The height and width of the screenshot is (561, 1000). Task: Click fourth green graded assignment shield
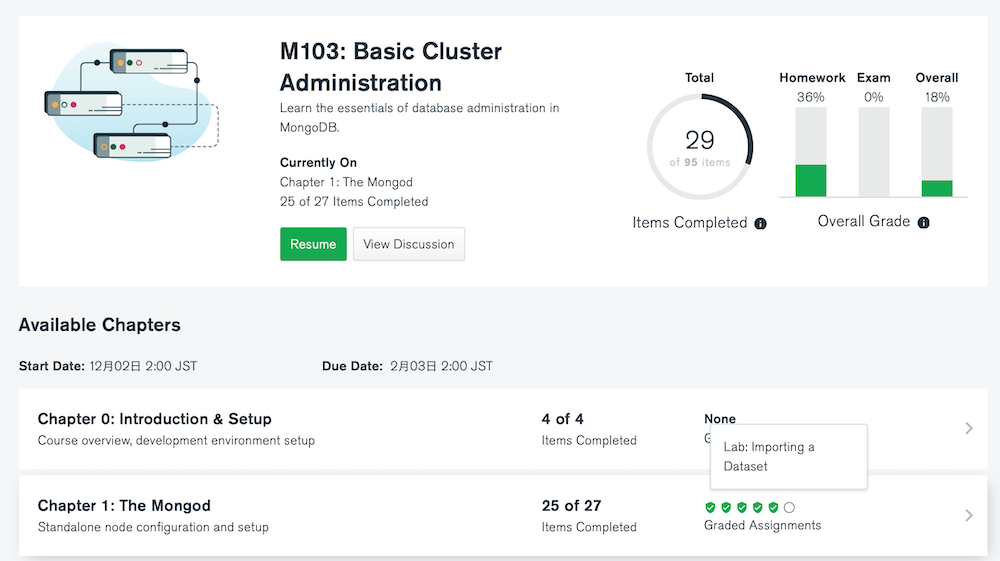click(x=758, y=507)
